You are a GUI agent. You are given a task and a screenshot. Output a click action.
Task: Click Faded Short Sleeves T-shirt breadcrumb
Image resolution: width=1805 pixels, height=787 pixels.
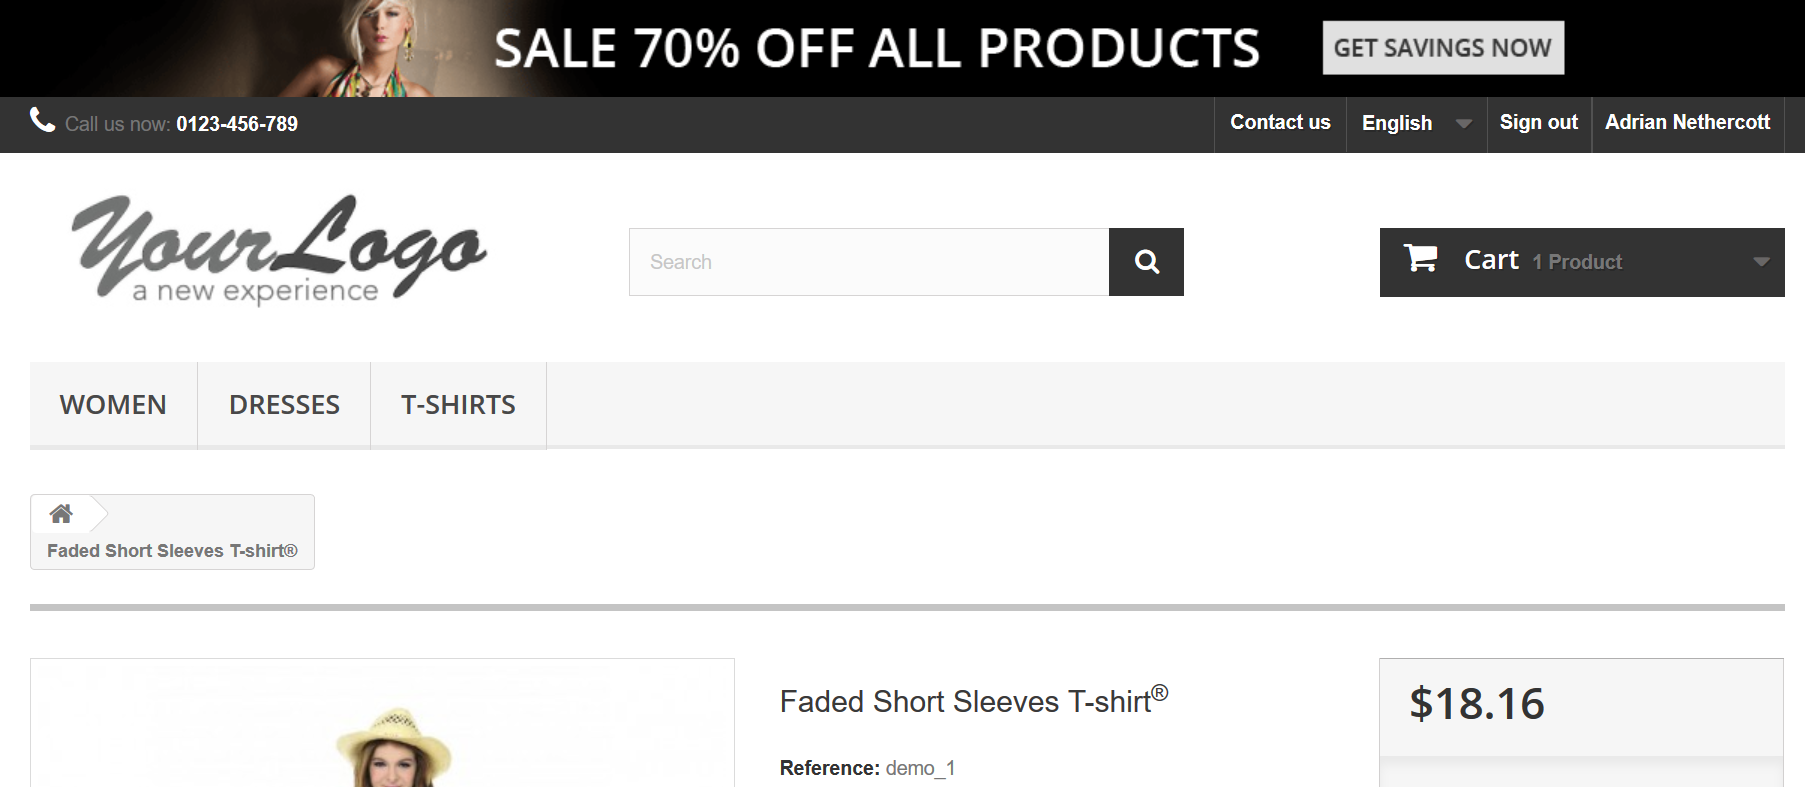coord(172,551)
